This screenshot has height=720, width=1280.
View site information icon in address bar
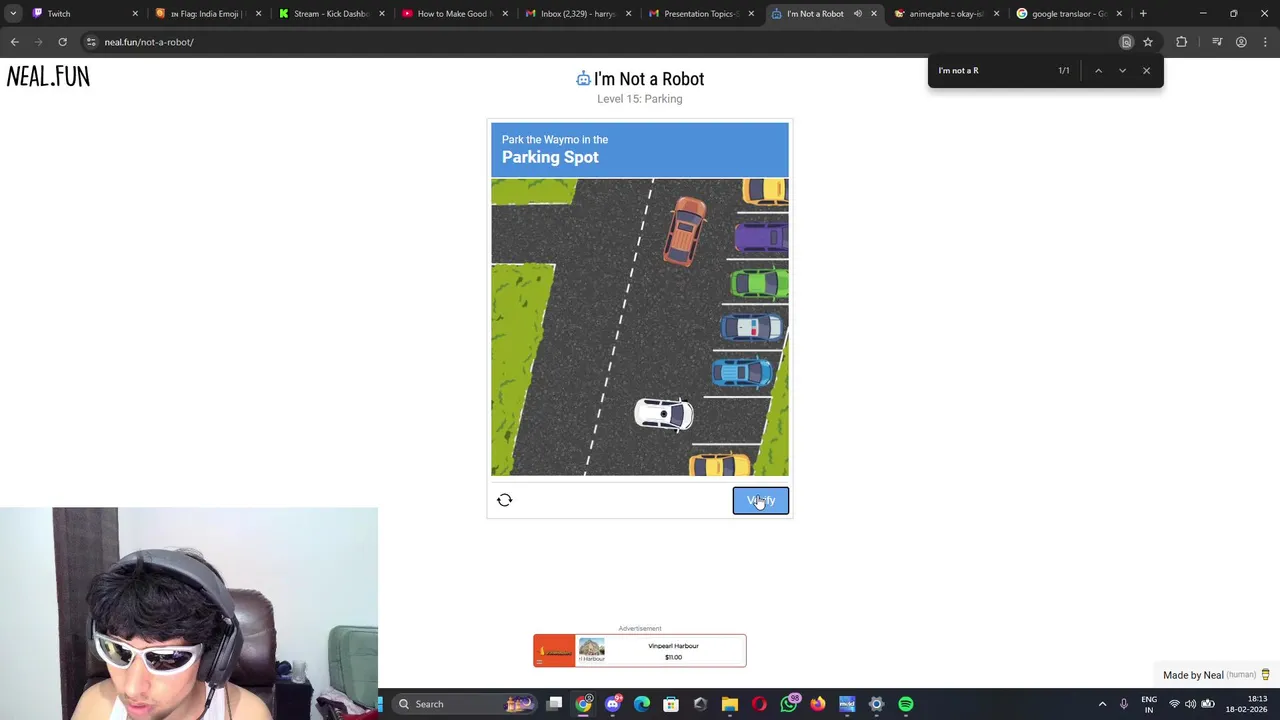(x=91, y=42)
